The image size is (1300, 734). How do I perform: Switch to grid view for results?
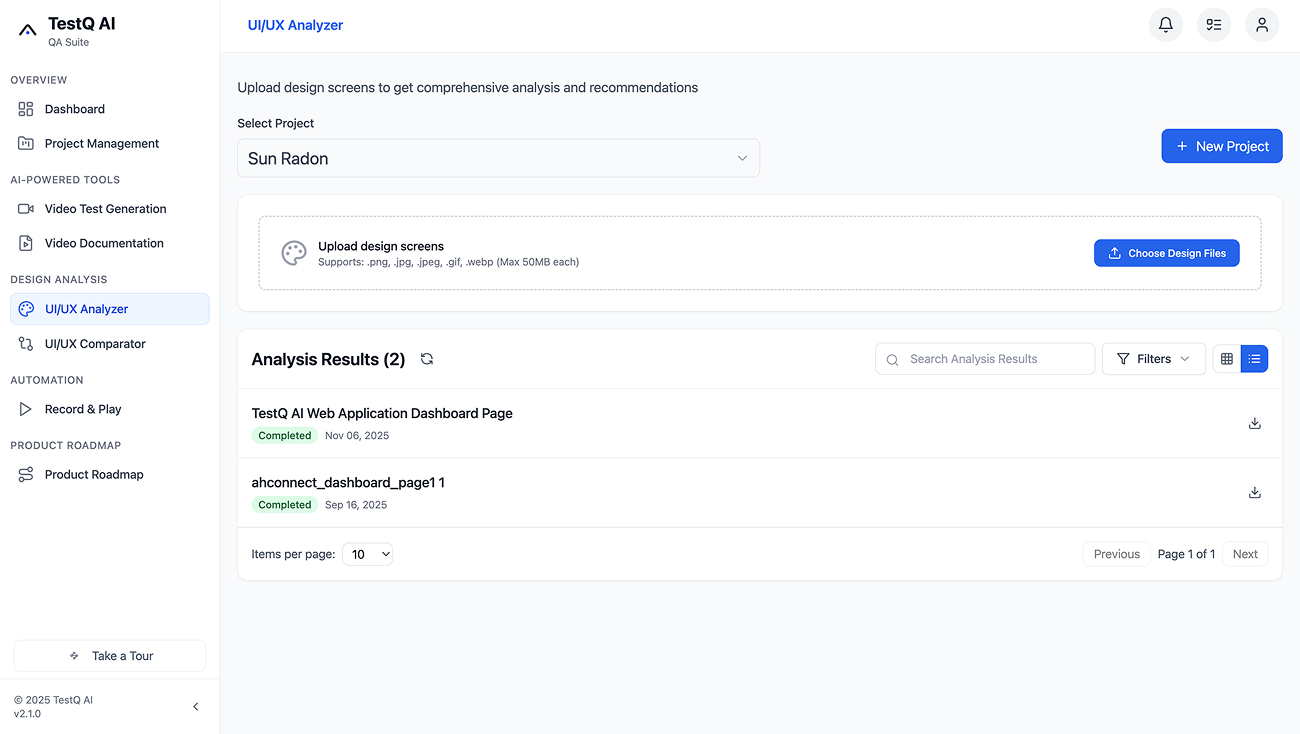tap(1226, 358)
